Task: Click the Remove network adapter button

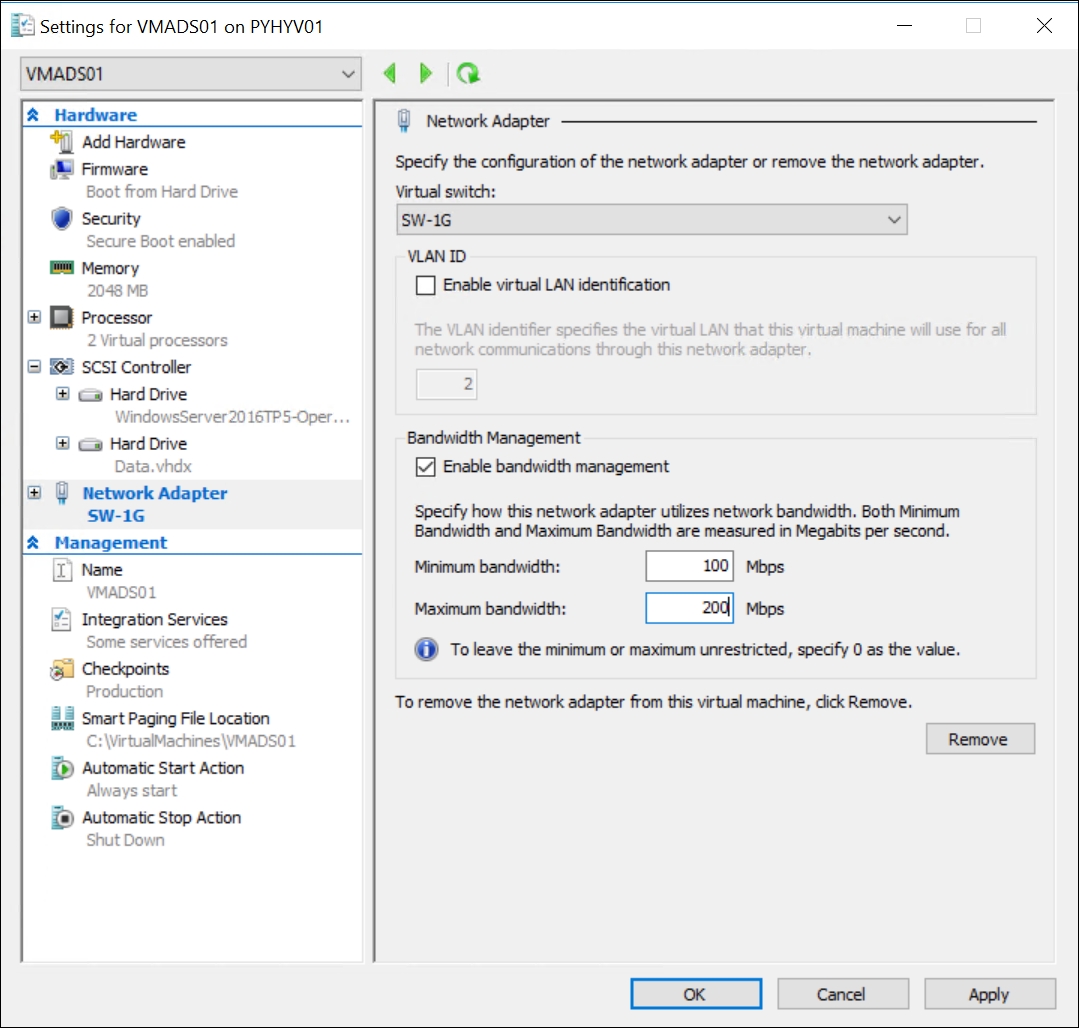Action: point(978,739)
